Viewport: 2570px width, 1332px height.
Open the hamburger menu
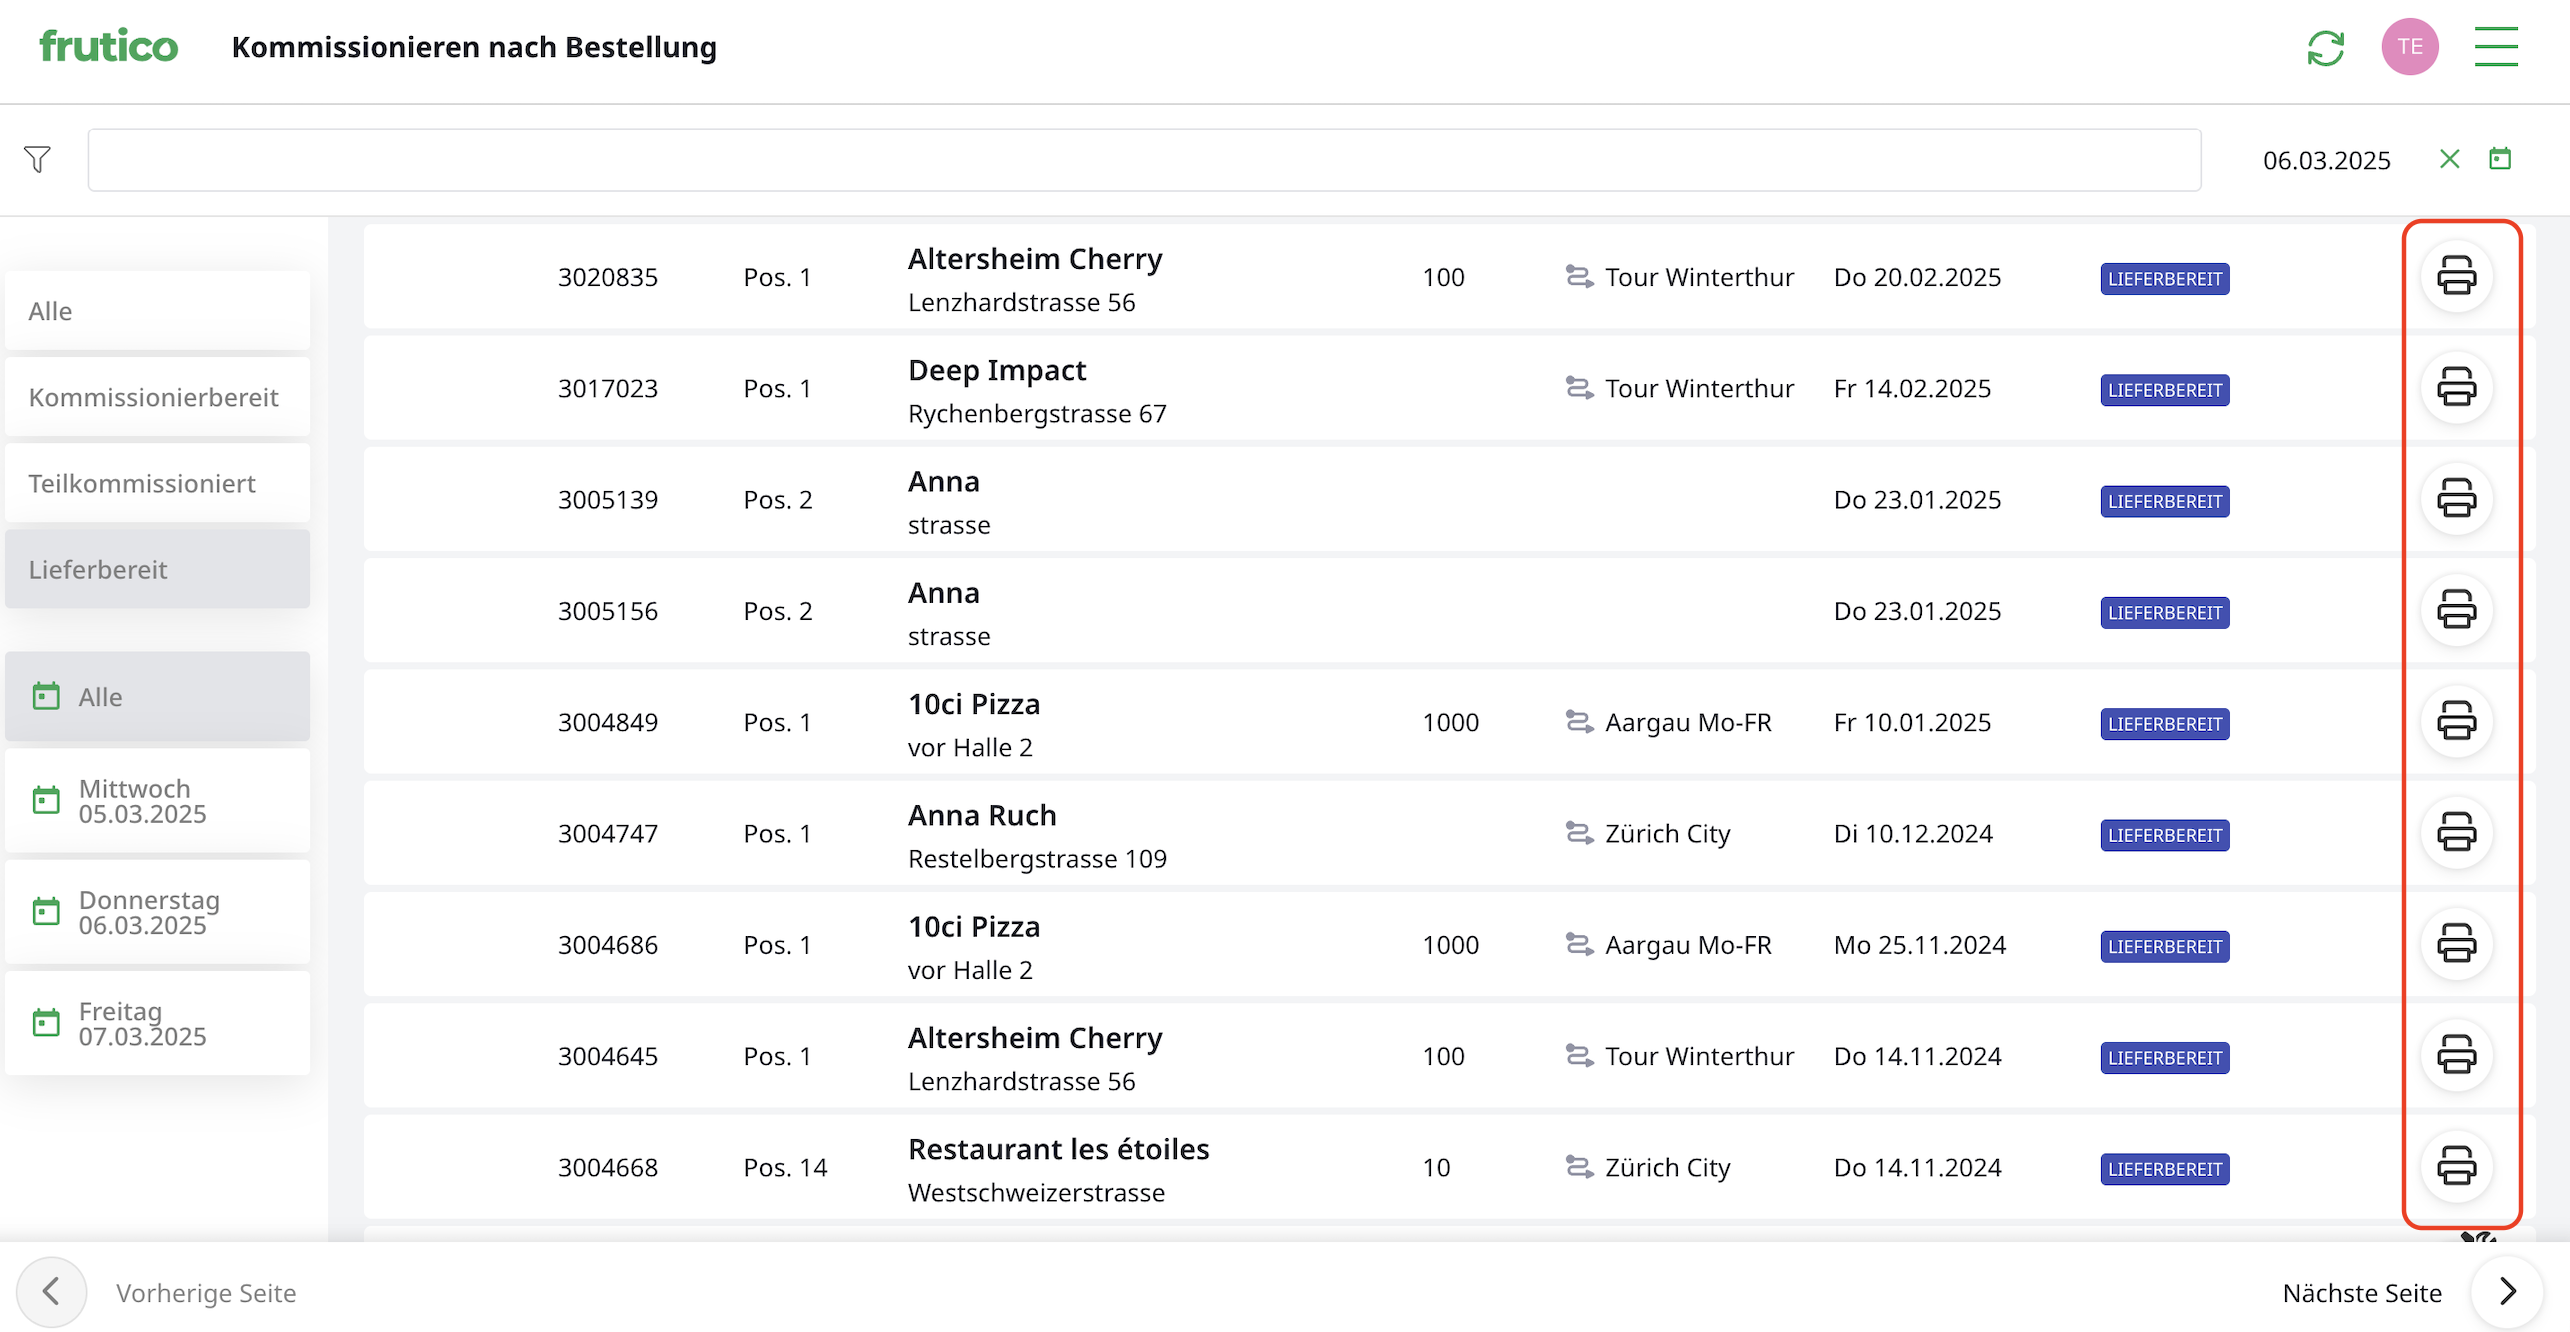click(2495, 47)
